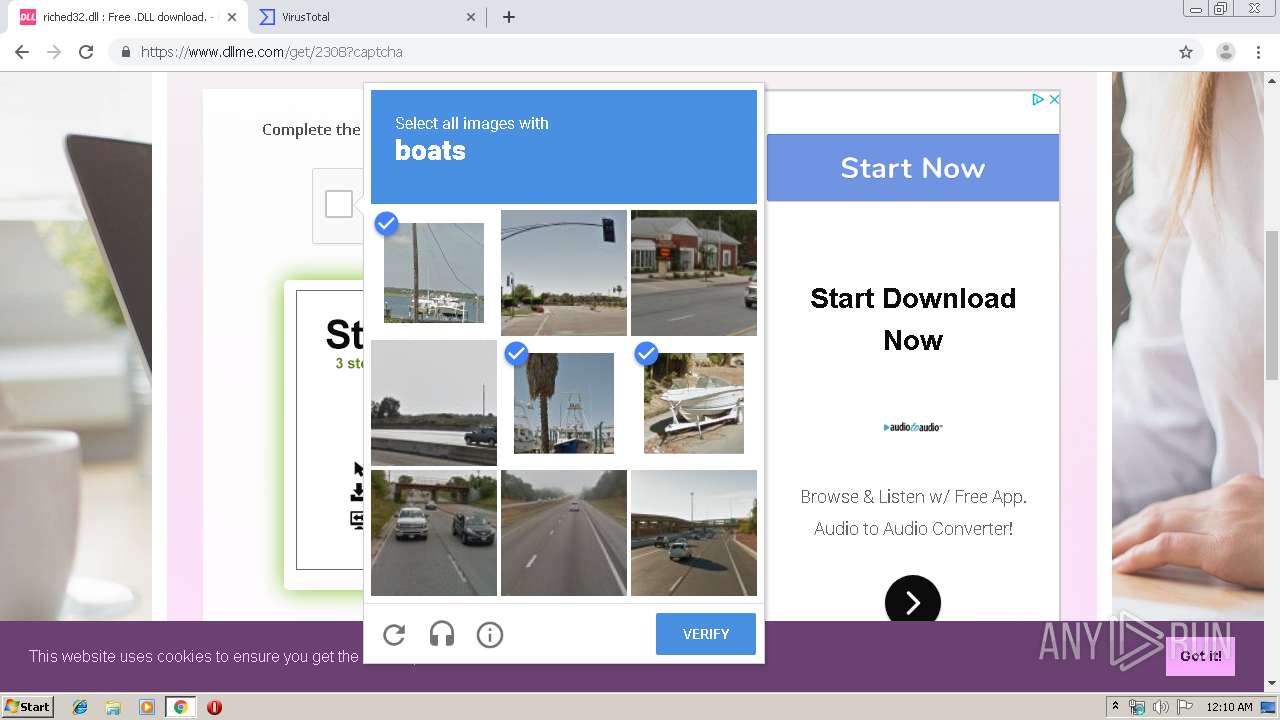Screen dimensions: 1280x720
Task: Open the media player taskbar icon
Action: point(147,707)
